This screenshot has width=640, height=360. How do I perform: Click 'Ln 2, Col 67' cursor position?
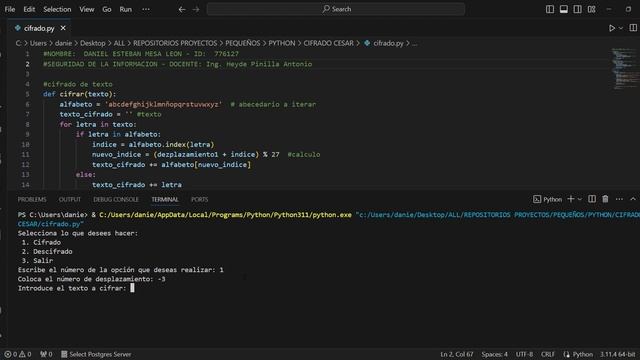tap(456, 354)
